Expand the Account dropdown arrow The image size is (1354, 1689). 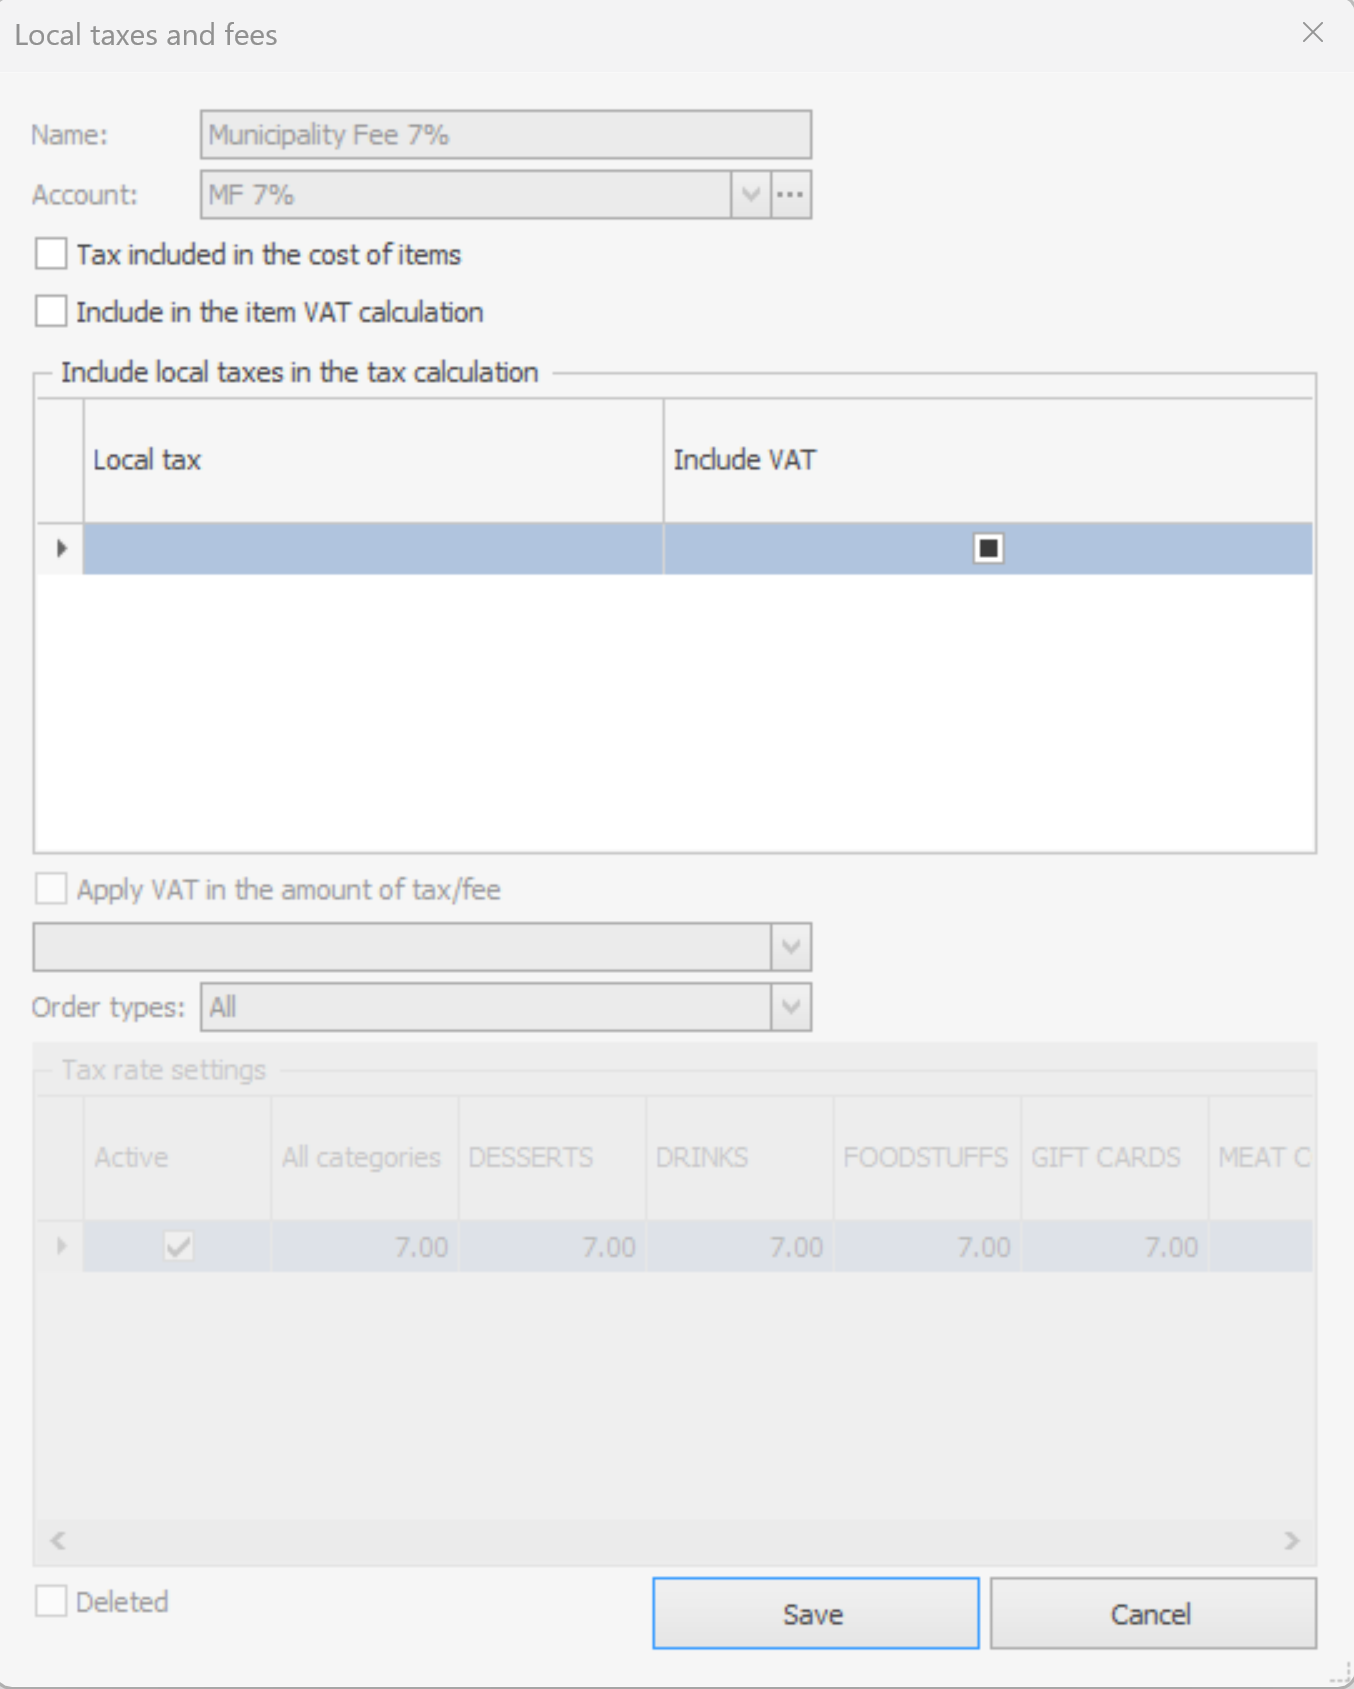point(751,195)
